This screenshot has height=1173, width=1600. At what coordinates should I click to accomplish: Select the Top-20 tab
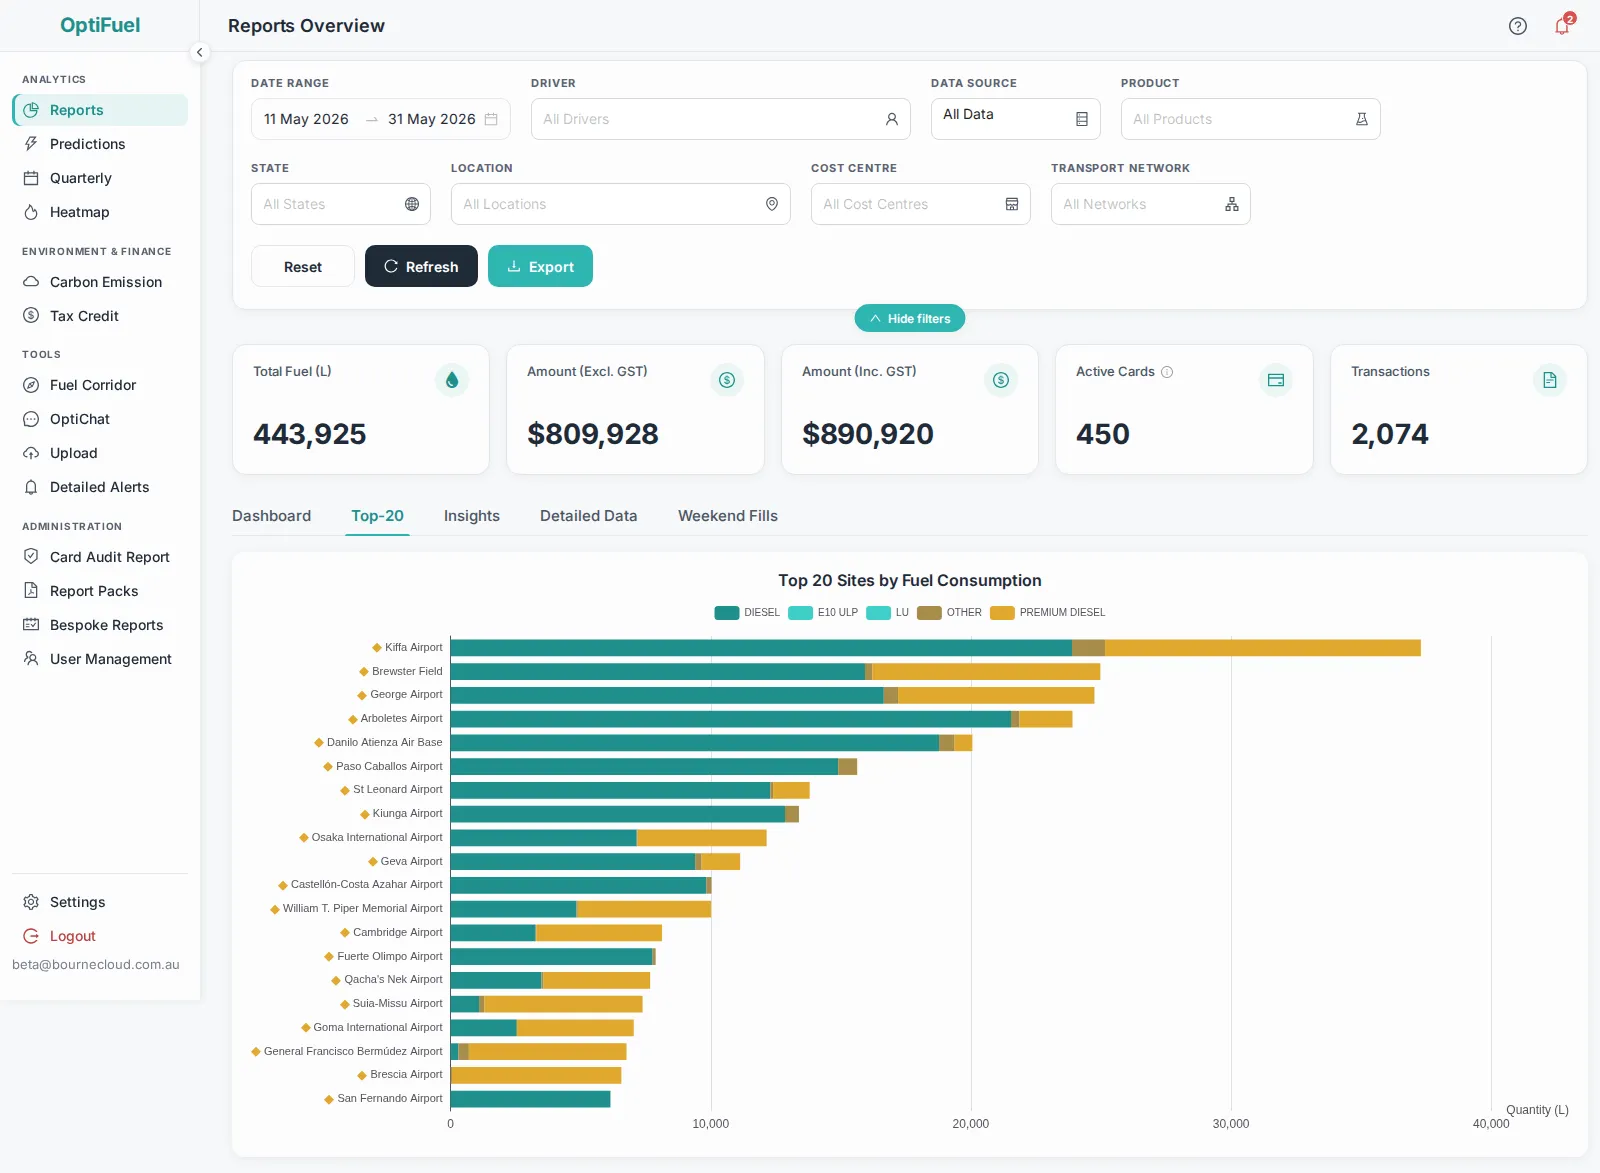377,516
